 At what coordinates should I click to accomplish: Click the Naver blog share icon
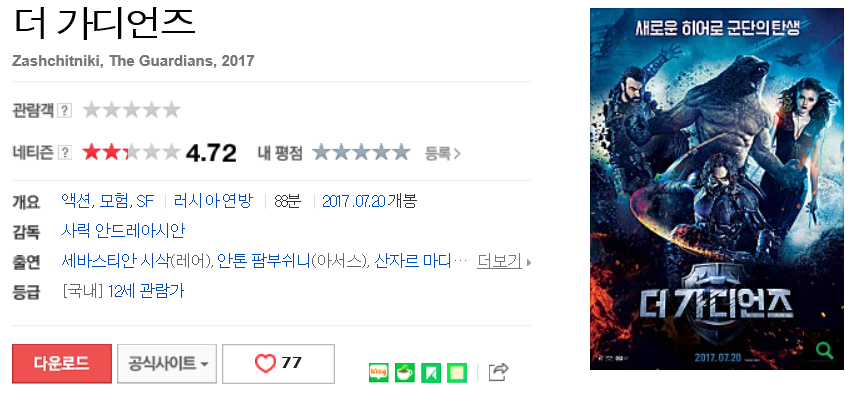(379, 373)
